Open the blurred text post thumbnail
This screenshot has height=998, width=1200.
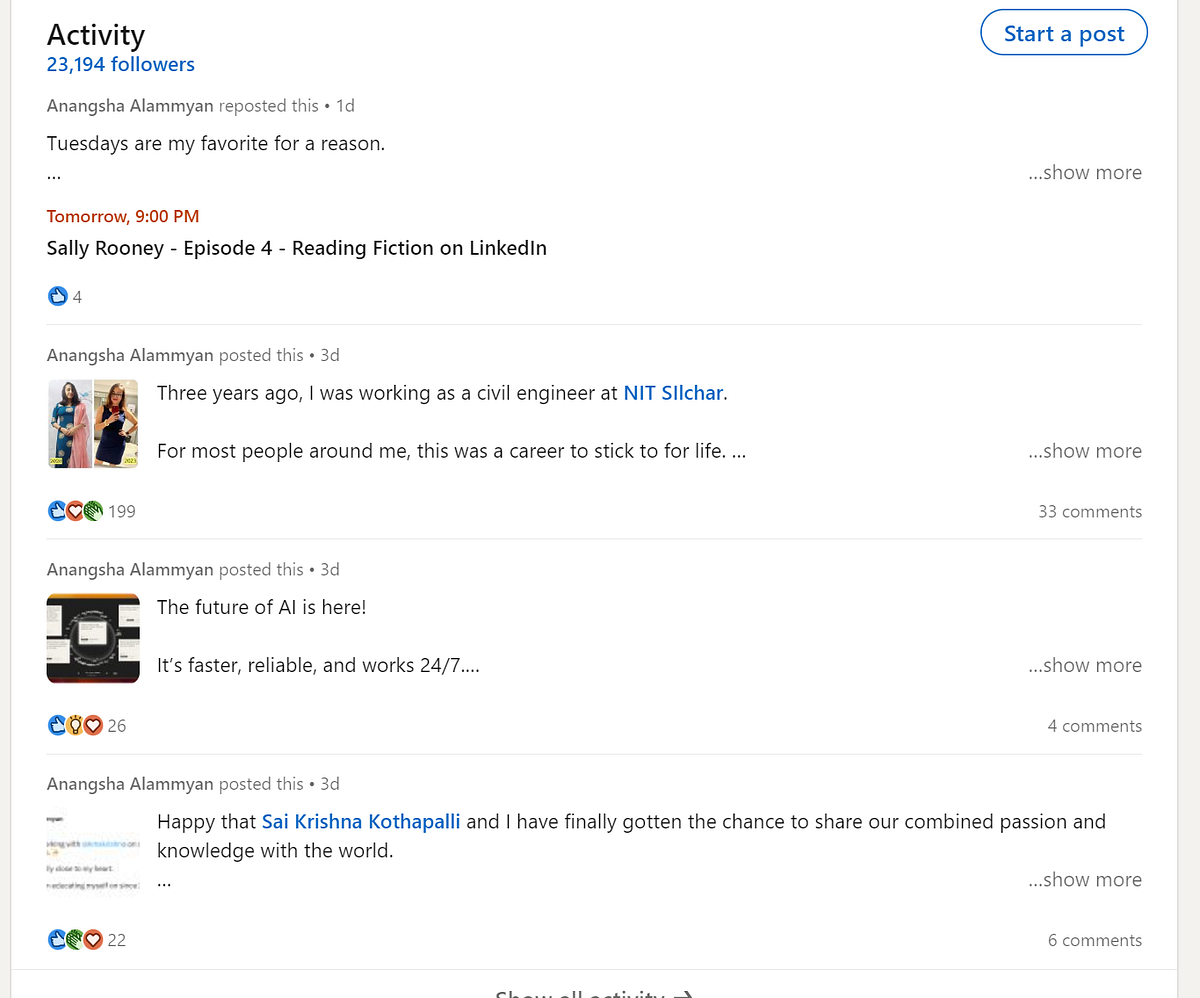pos(93,852)
